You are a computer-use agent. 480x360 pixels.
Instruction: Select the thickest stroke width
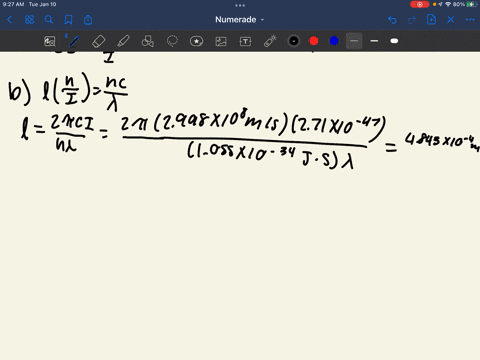394,41
